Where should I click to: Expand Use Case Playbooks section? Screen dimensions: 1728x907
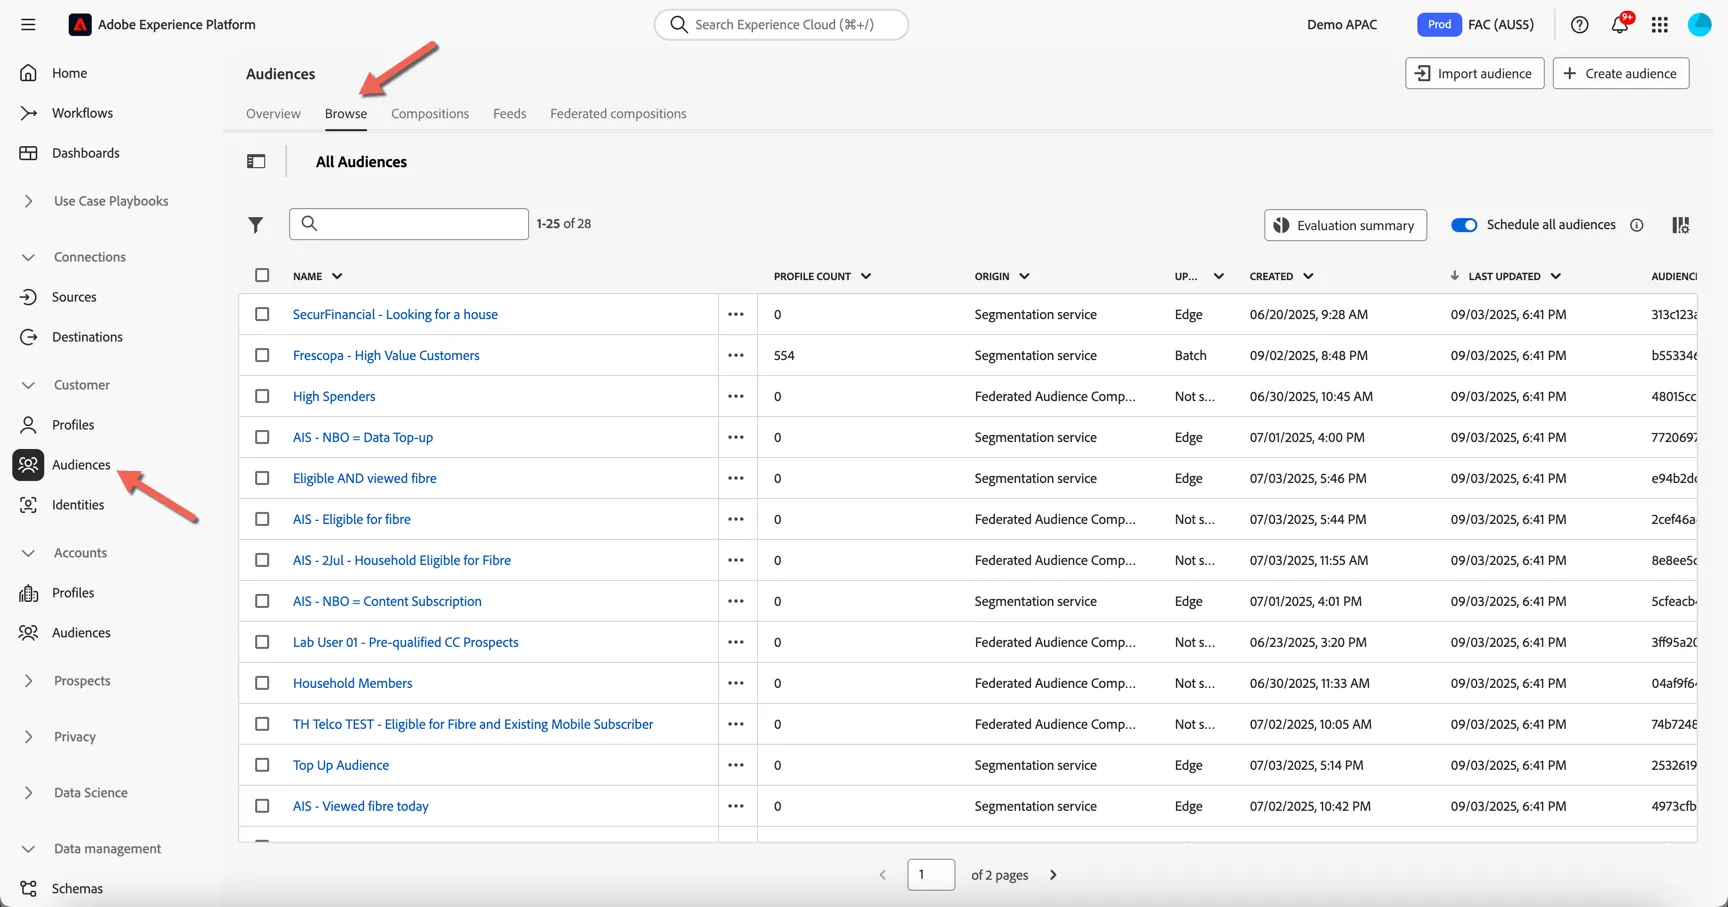[28, 201]
